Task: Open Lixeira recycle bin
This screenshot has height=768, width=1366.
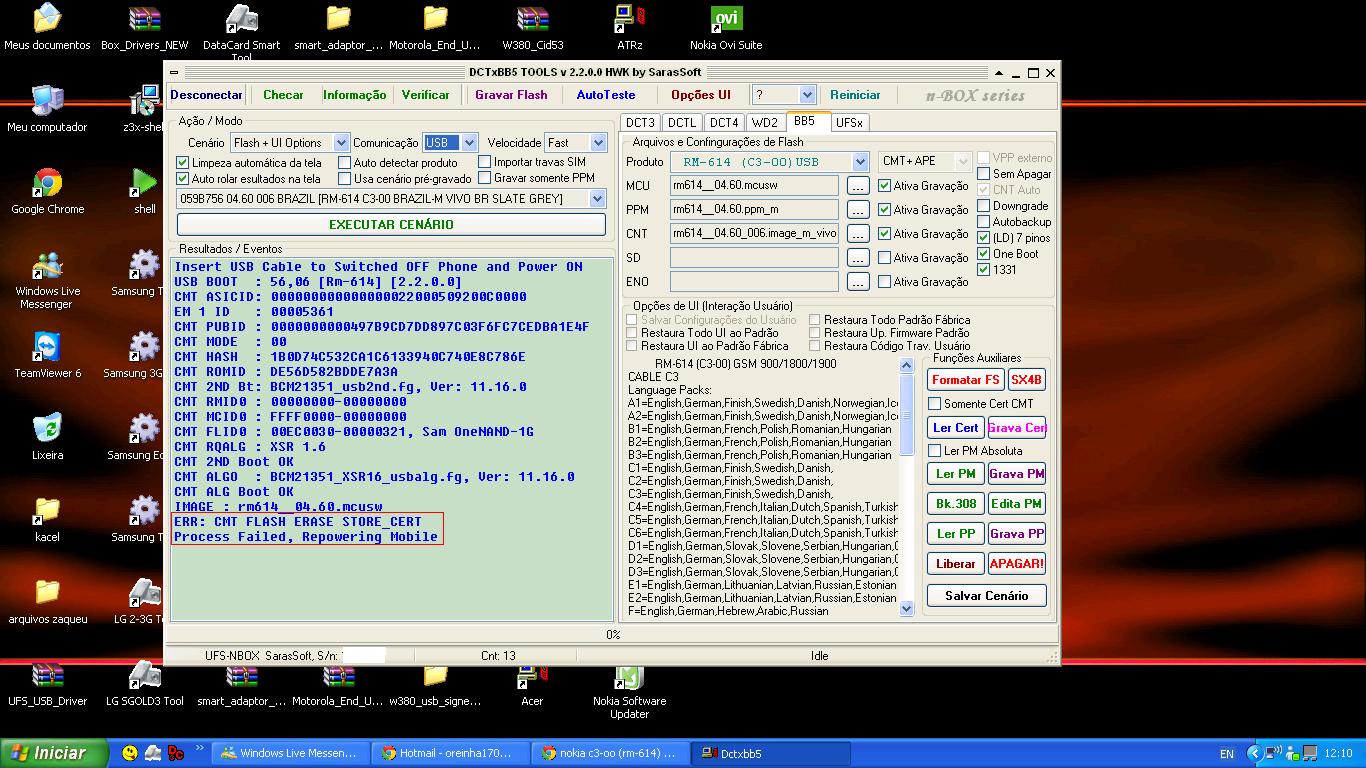Action: 47,437
